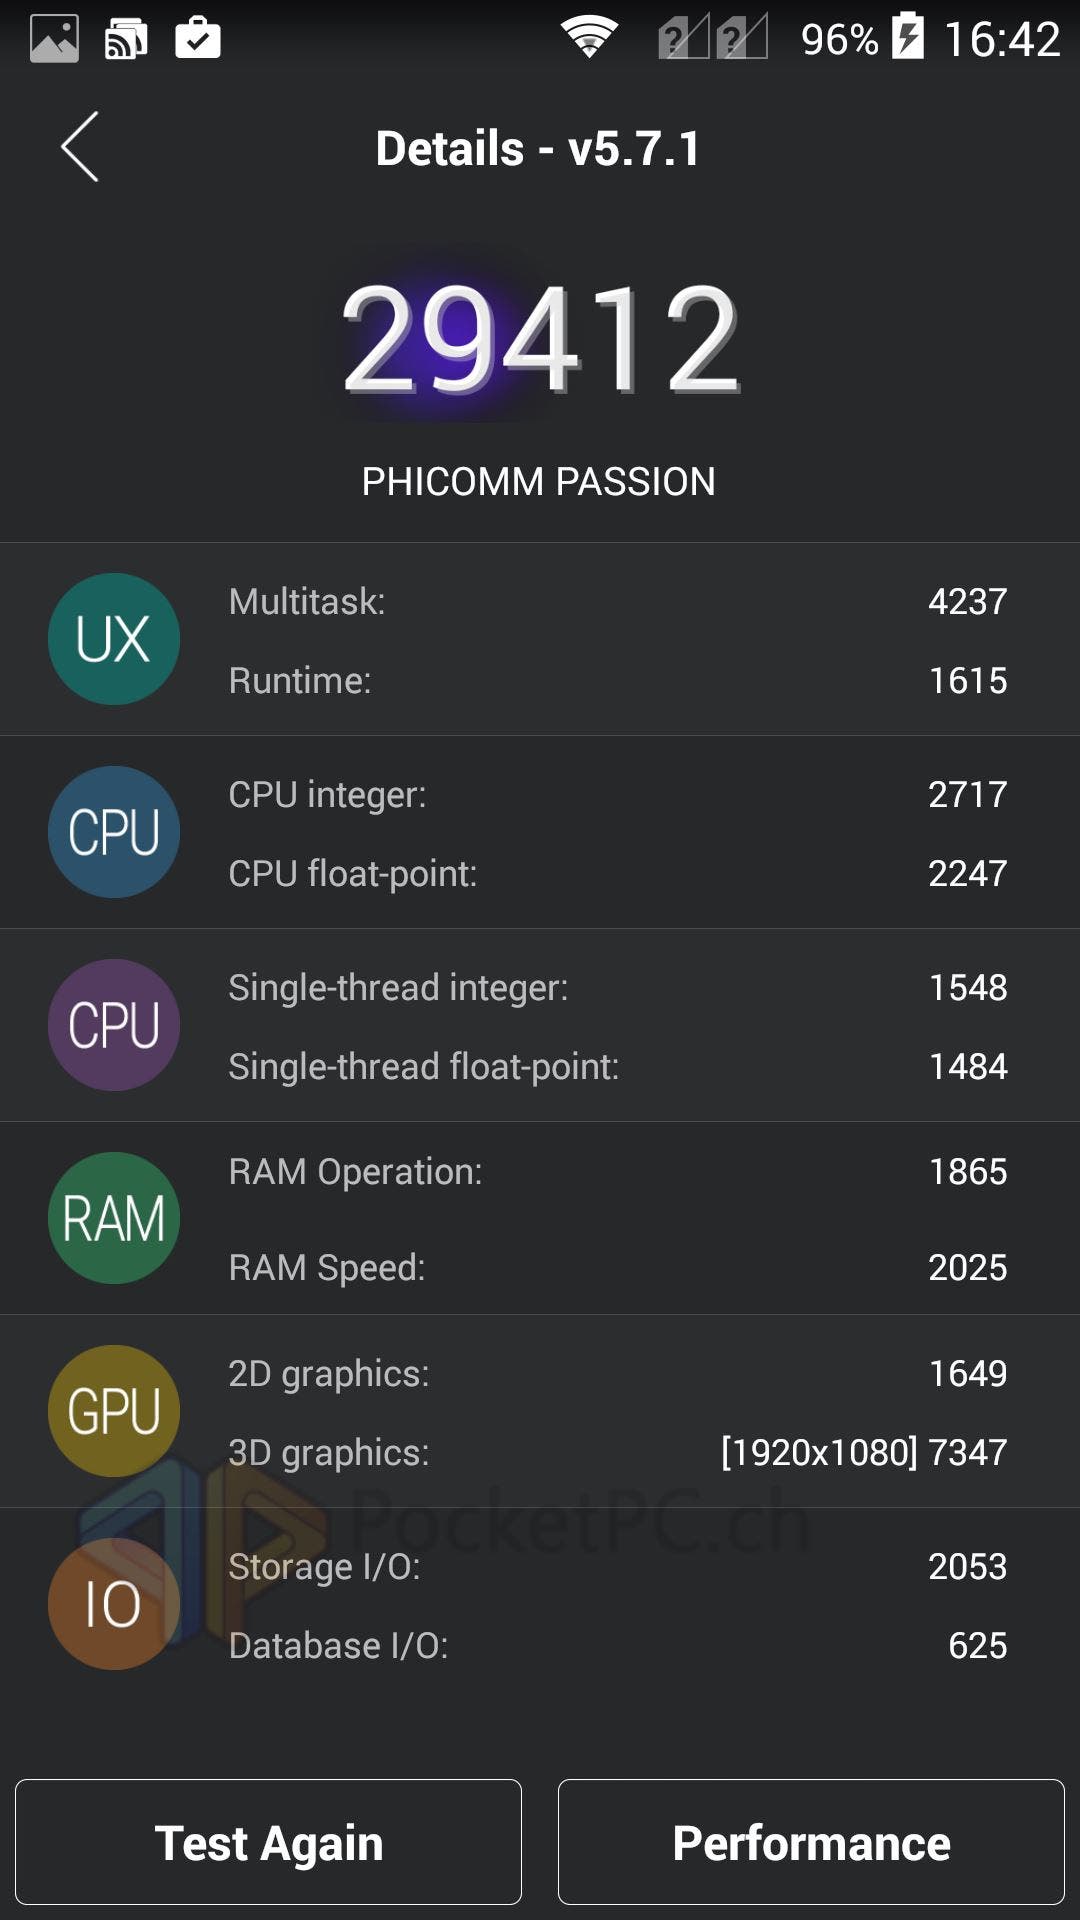1080x1920 pixels.
Task: Tap the yellow GPU category icon
Action: (114, 1411)
